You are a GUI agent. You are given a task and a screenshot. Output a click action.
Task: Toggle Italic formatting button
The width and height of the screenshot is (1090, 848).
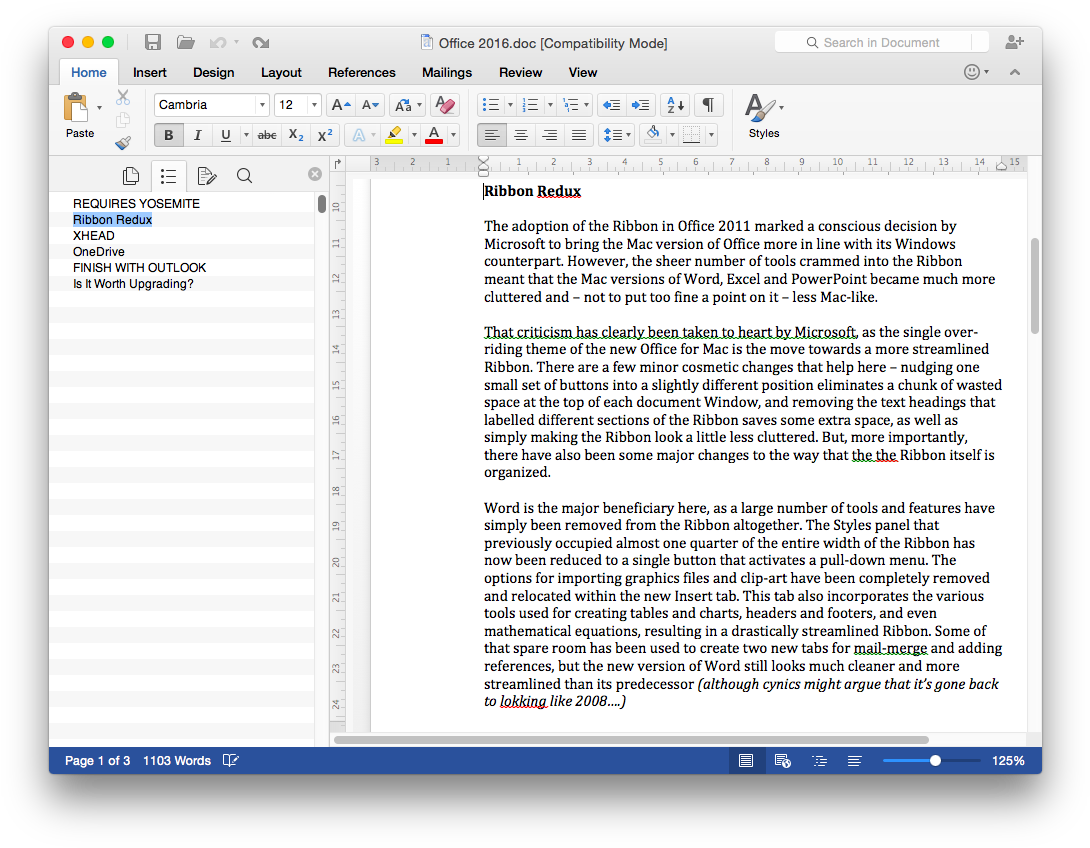click(197, 136)
